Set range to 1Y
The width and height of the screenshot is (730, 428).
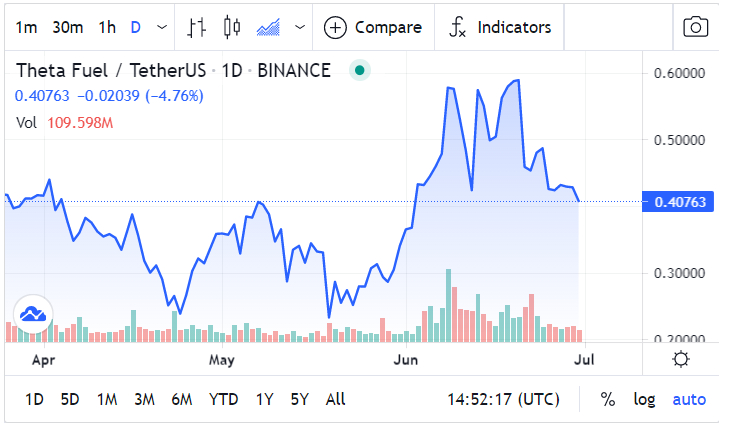pyautogui.click(x=264, y=399)
